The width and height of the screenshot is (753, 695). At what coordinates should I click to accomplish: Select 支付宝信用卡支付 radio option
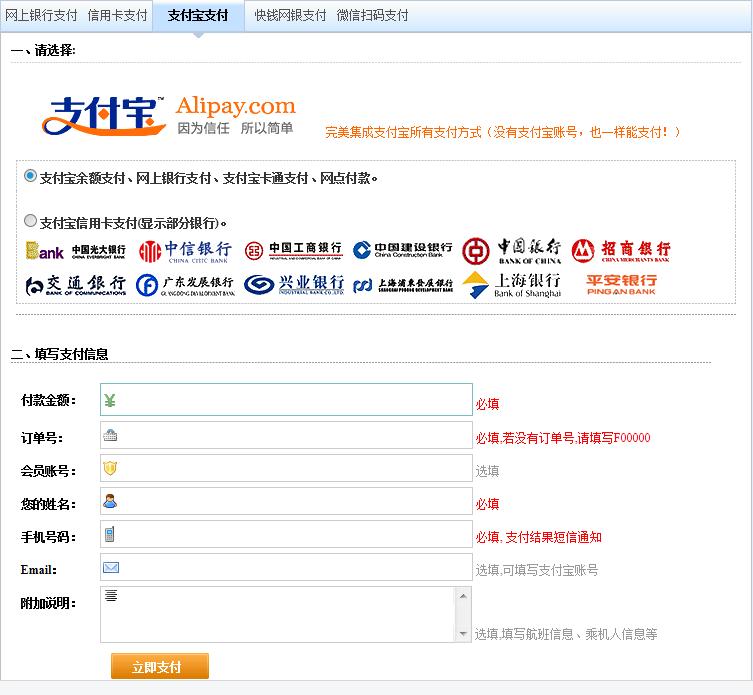pos(30,221)
